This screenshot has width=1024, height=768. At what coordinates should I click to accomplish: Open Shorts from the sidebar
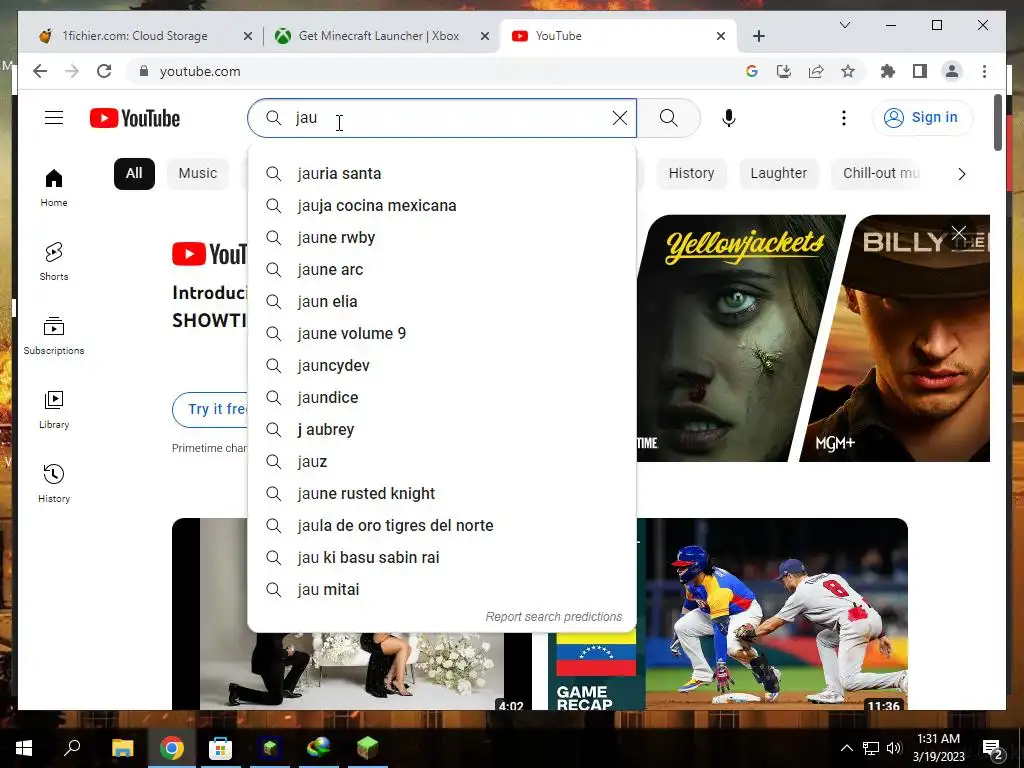coord(54,261)
